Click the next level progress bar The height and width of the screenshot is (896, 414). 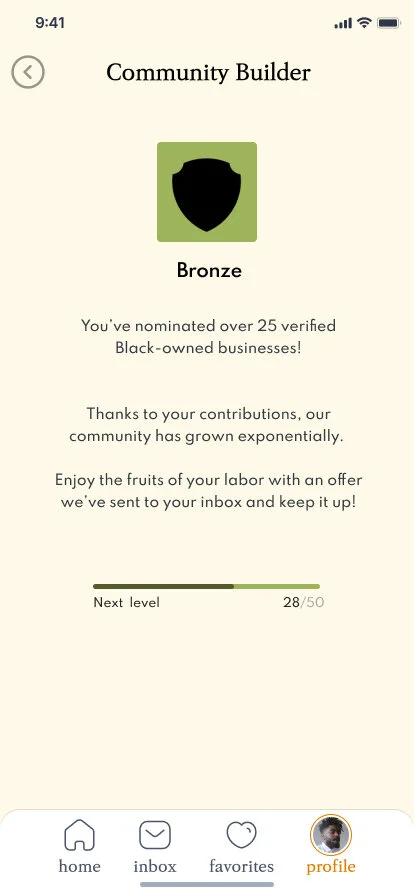206,586
